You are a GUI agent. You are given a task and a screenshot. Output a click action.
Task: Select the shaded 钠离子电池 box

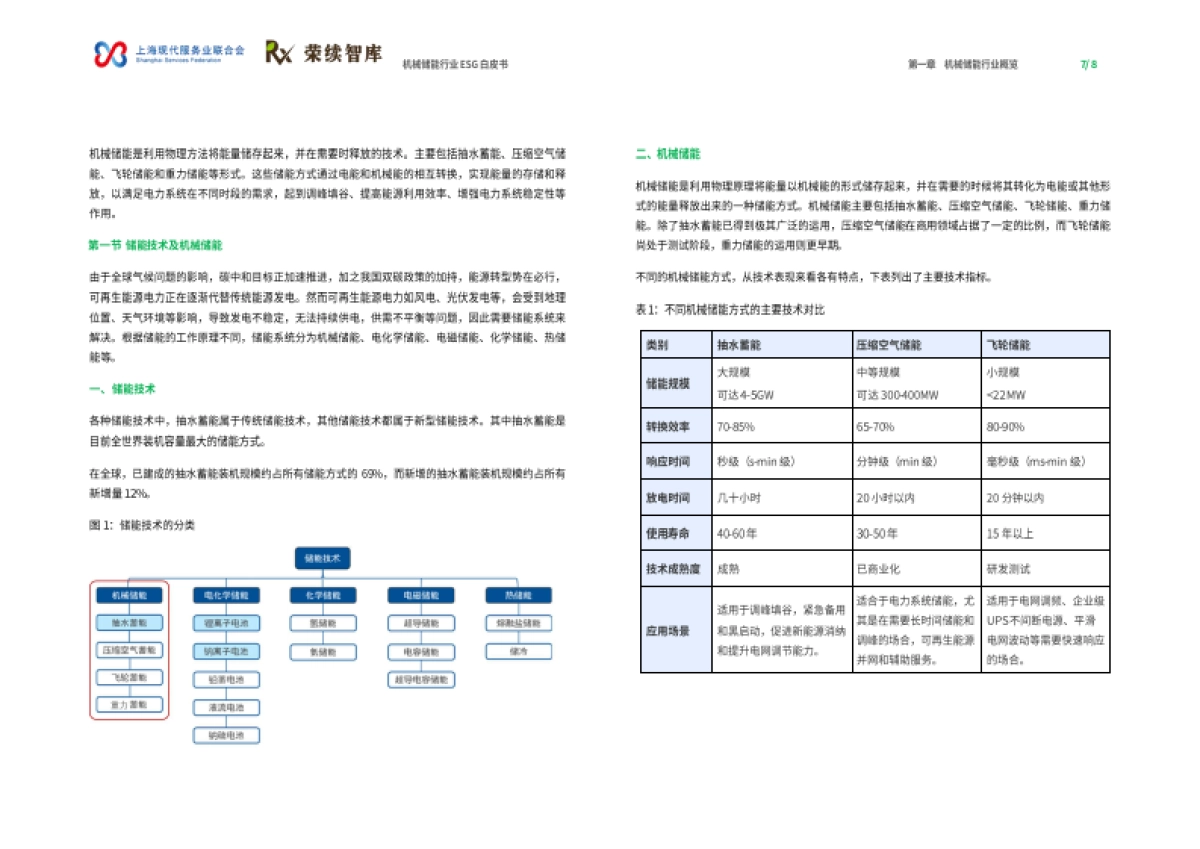coord(228,651)
